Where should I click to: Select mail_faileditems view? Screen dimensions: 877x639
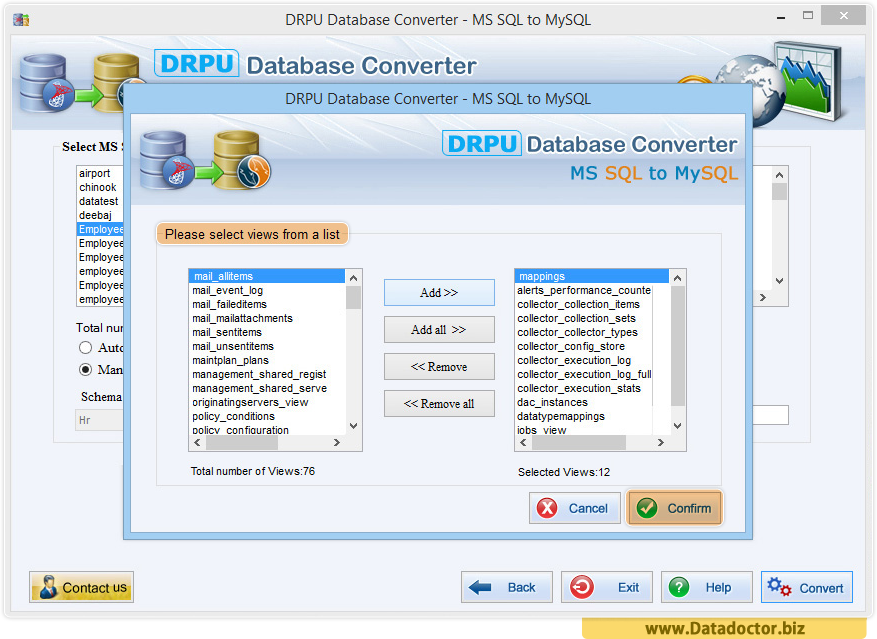[267, 304]
